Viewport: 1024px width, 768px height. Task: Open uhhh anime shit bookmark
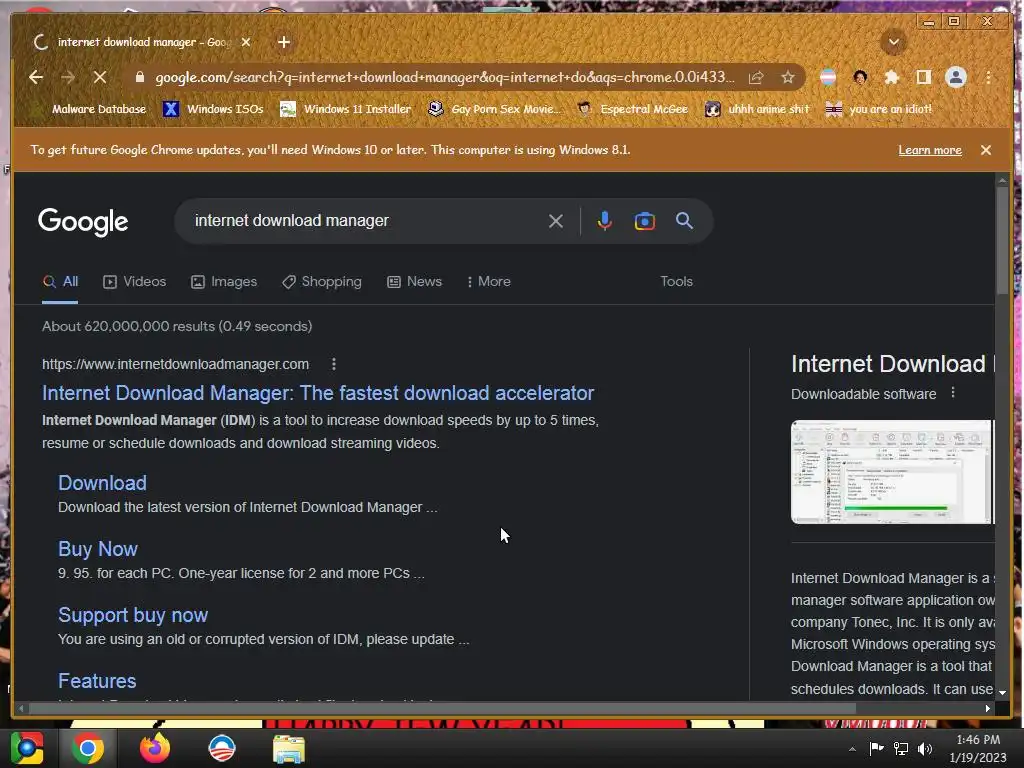point(758,109)
